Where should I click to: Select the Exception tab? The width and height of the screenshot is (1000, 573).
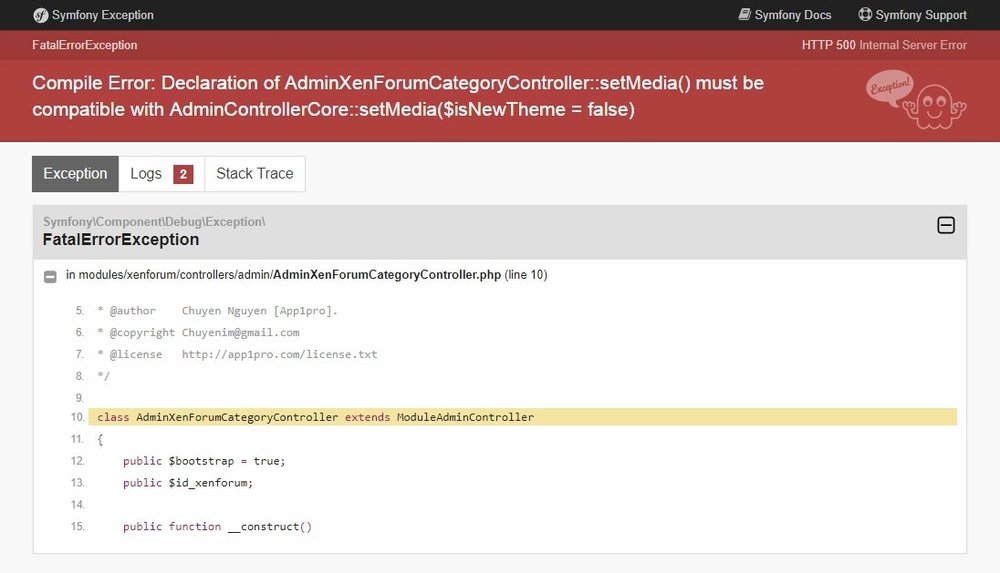(75, 174)
